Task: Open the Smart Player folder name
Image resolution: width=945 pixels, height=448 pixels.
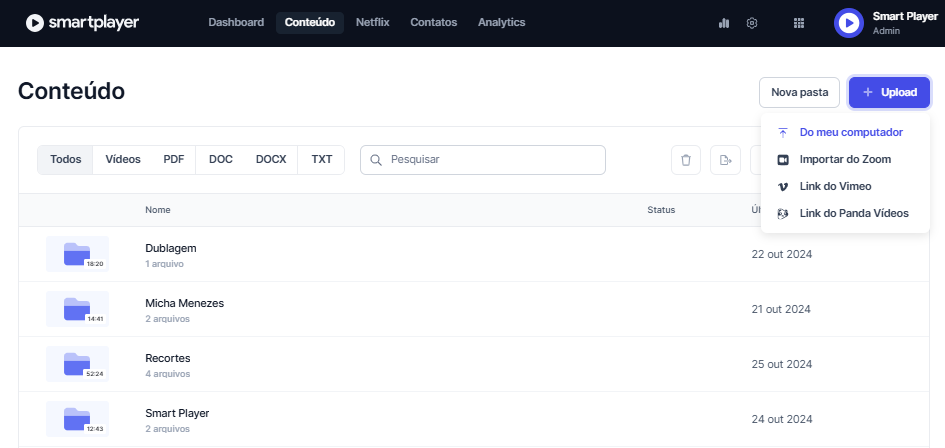Action: (177, 413)
